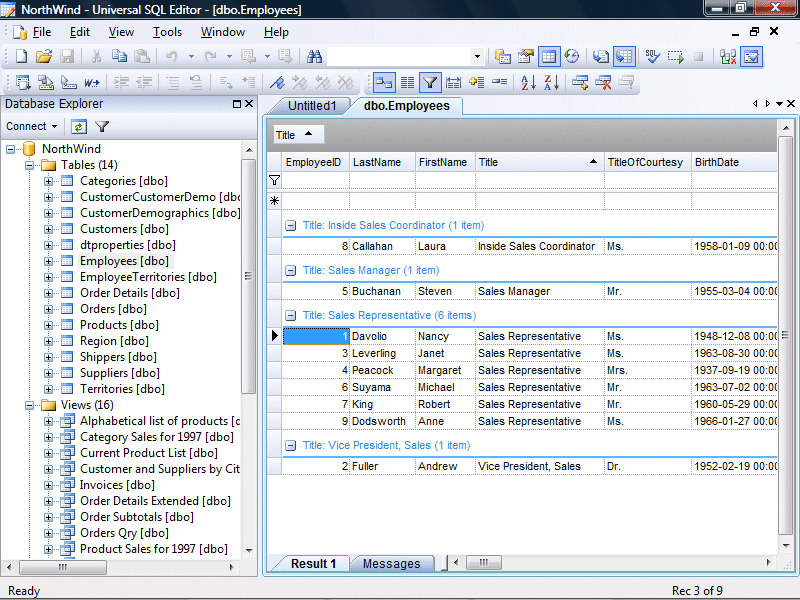Viewport: 800px width, 600px height.
Task: Sort descending with the Z-A icon
Action: (552, 83)
